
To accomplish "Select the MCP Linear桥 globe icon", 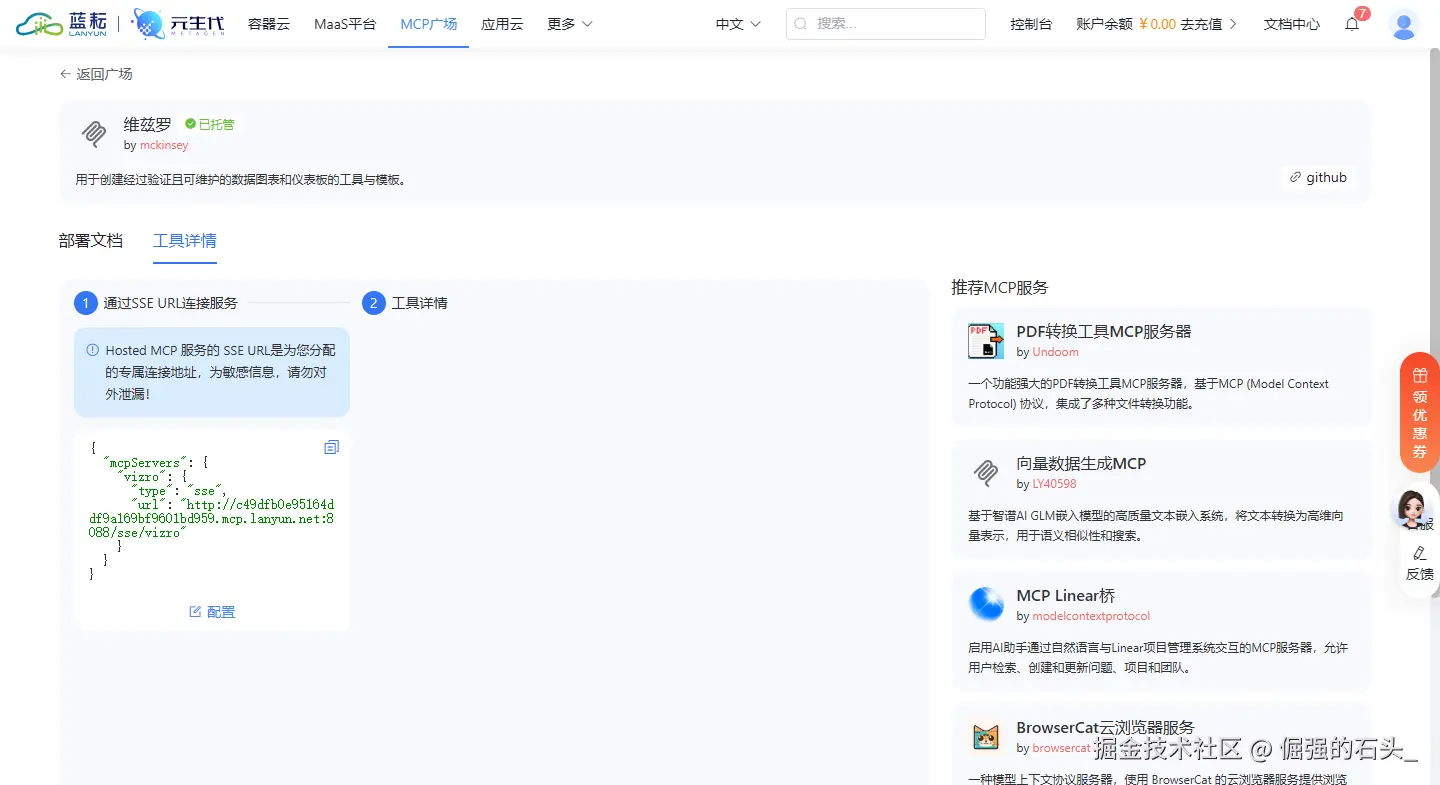I will pos(985,605).
